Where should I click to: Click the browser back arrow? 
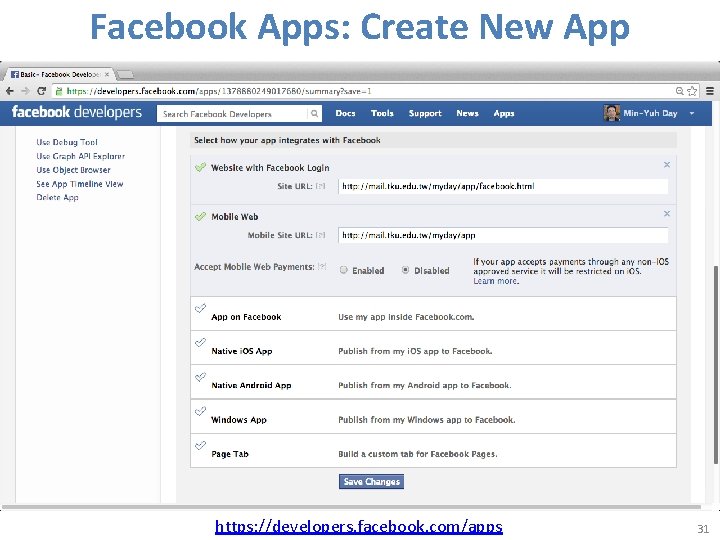[x=10, y=91]
